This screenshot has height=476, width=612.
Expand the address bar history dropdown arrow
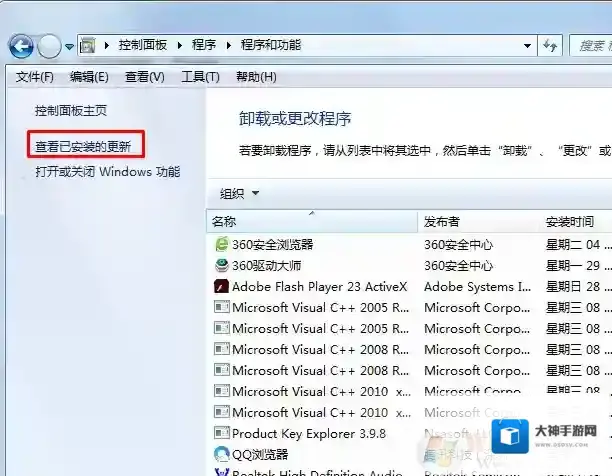pos(526,45)
